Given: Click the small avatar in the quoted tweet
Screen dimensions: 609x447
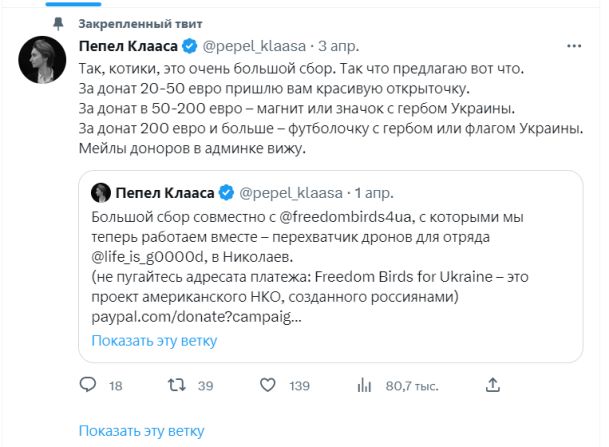Looking at the screenshot, I should click(x=100, y=190).
